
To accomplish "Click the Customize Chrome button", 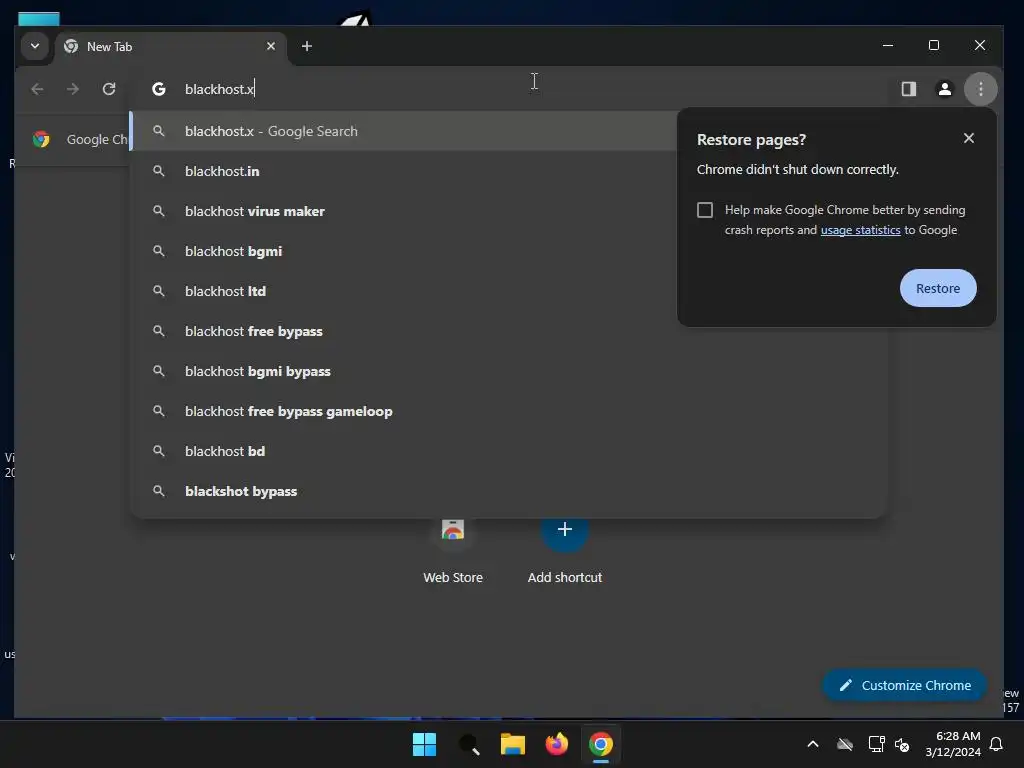I will point(904,685).
